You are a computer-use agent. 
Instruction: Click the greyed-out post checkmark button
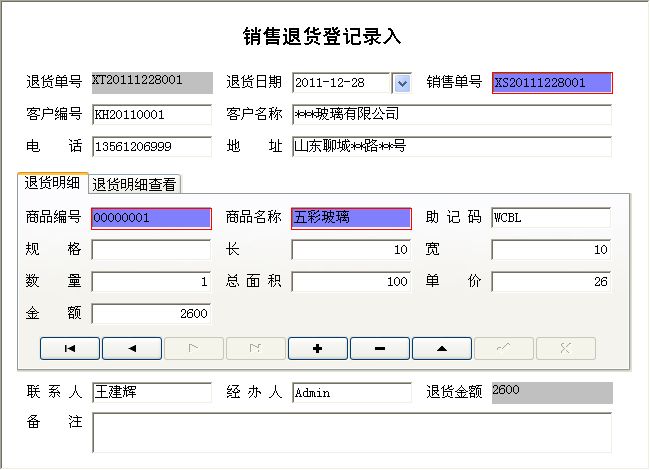pos(504,348)
